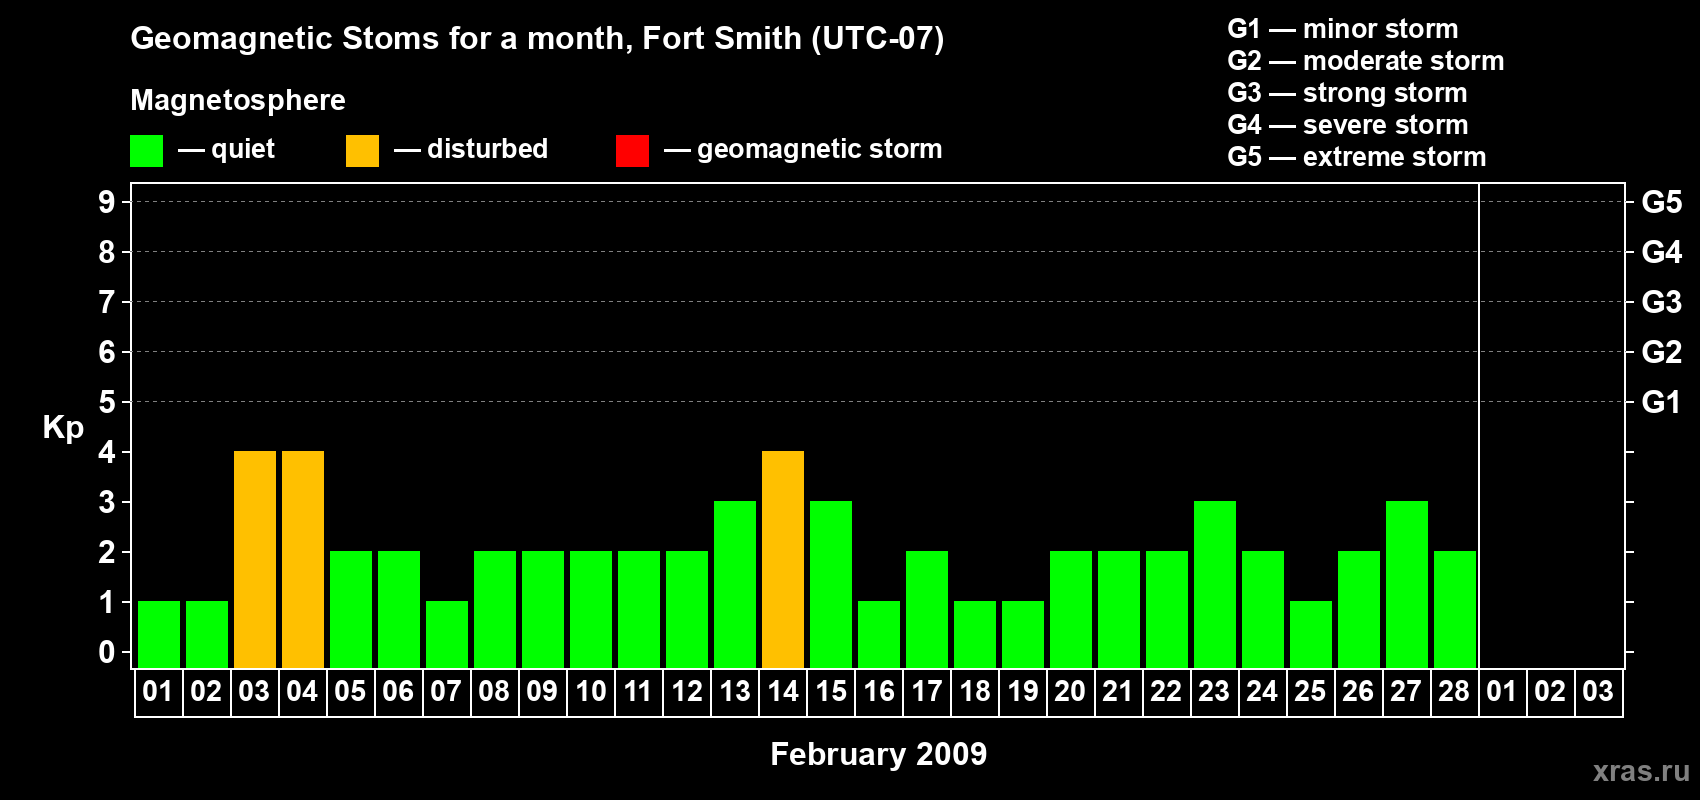1700x800 pixels.
Task: Click the Kp axis value 0
Action: [107, 652]
